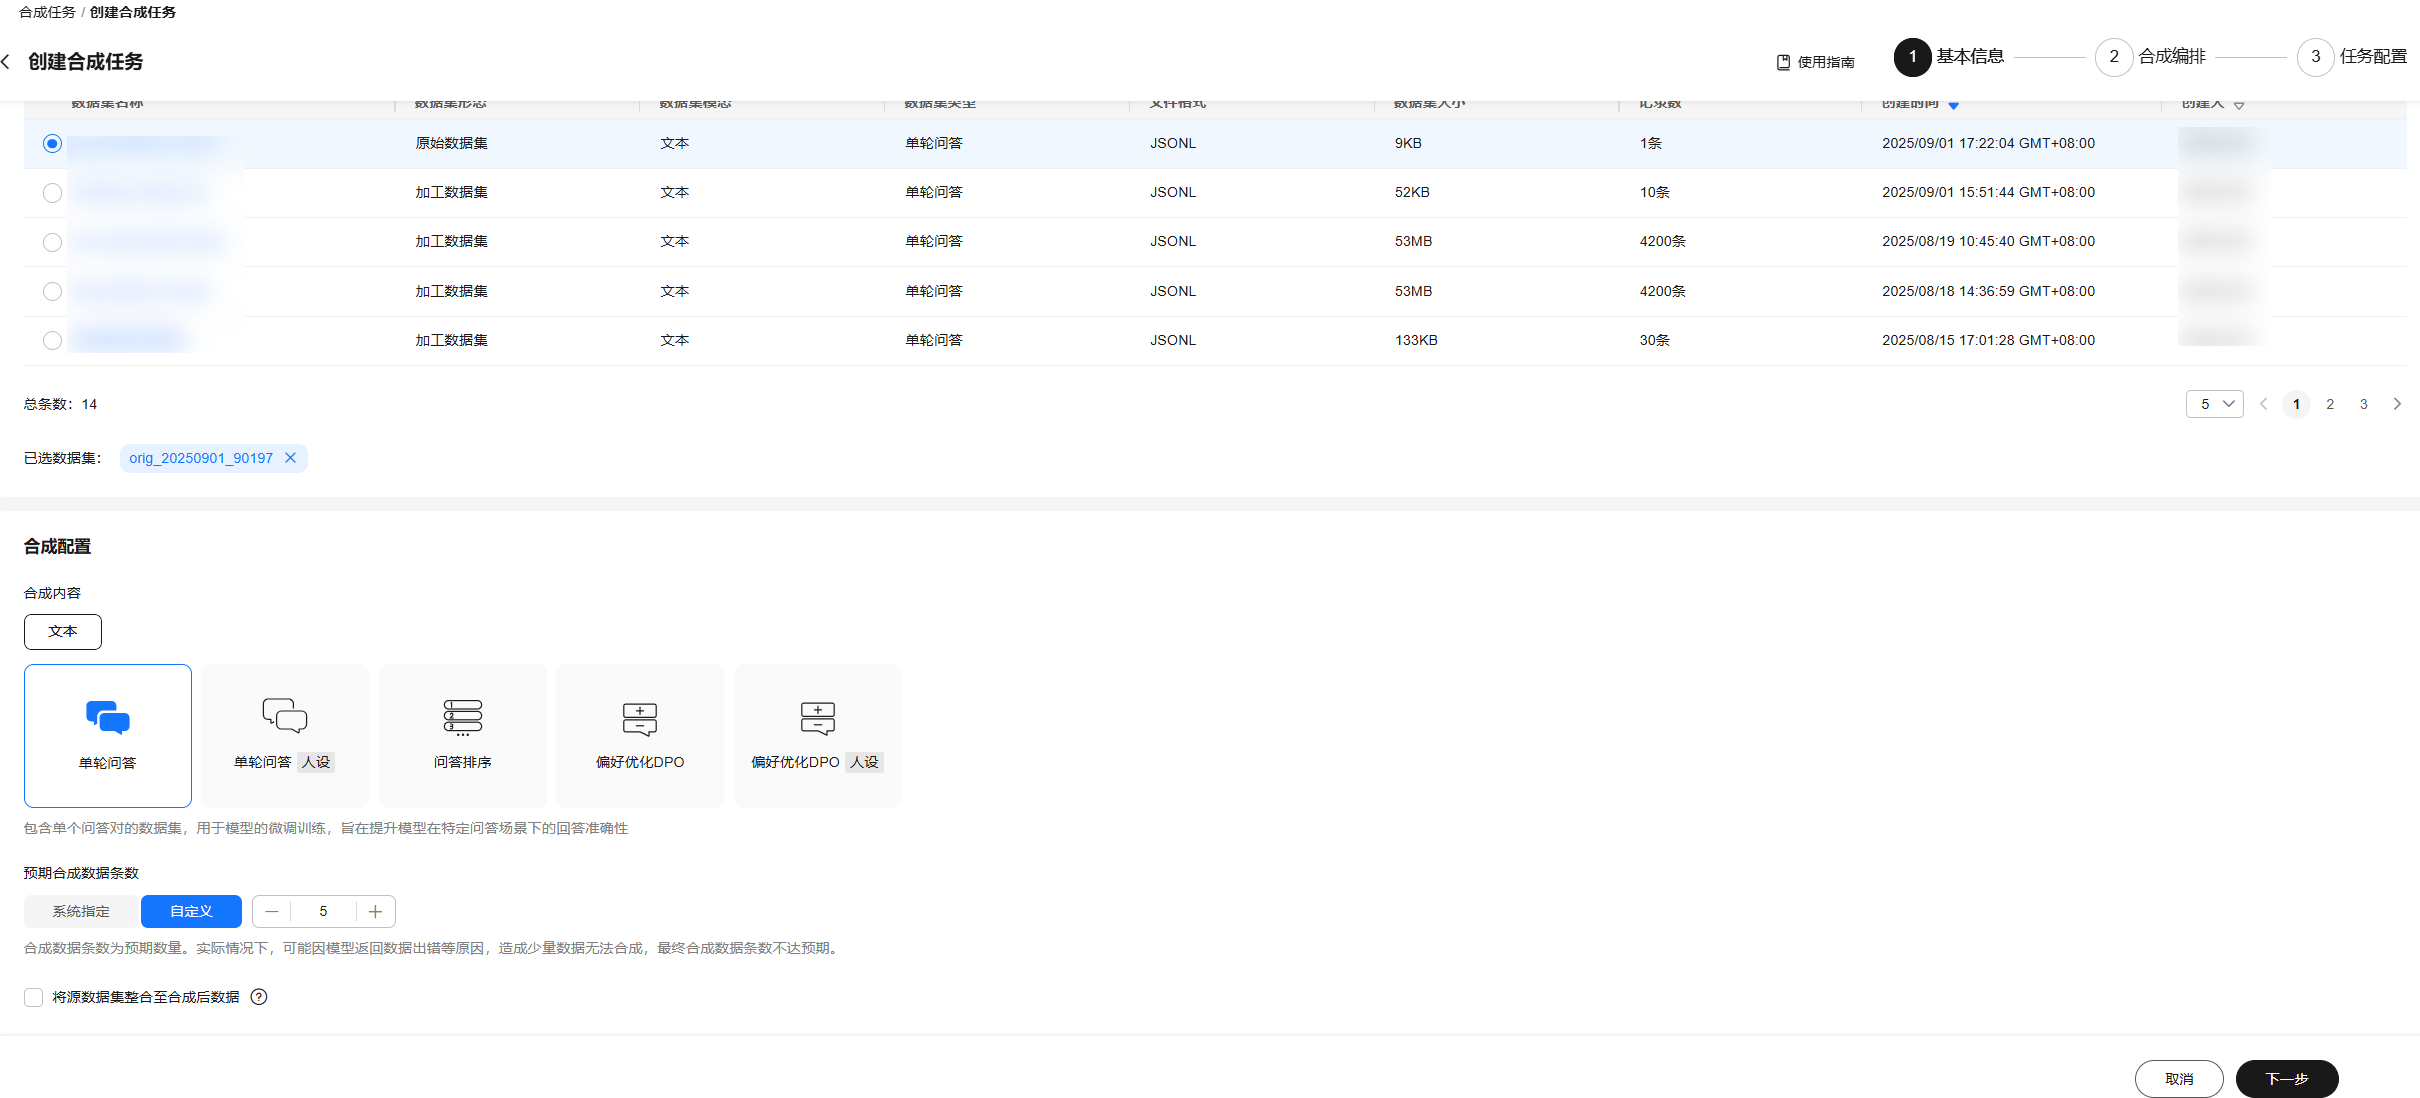This screenshot has height=1098, width=2420.
Task: Open the 创建人 column filter
Action: 2239,105
